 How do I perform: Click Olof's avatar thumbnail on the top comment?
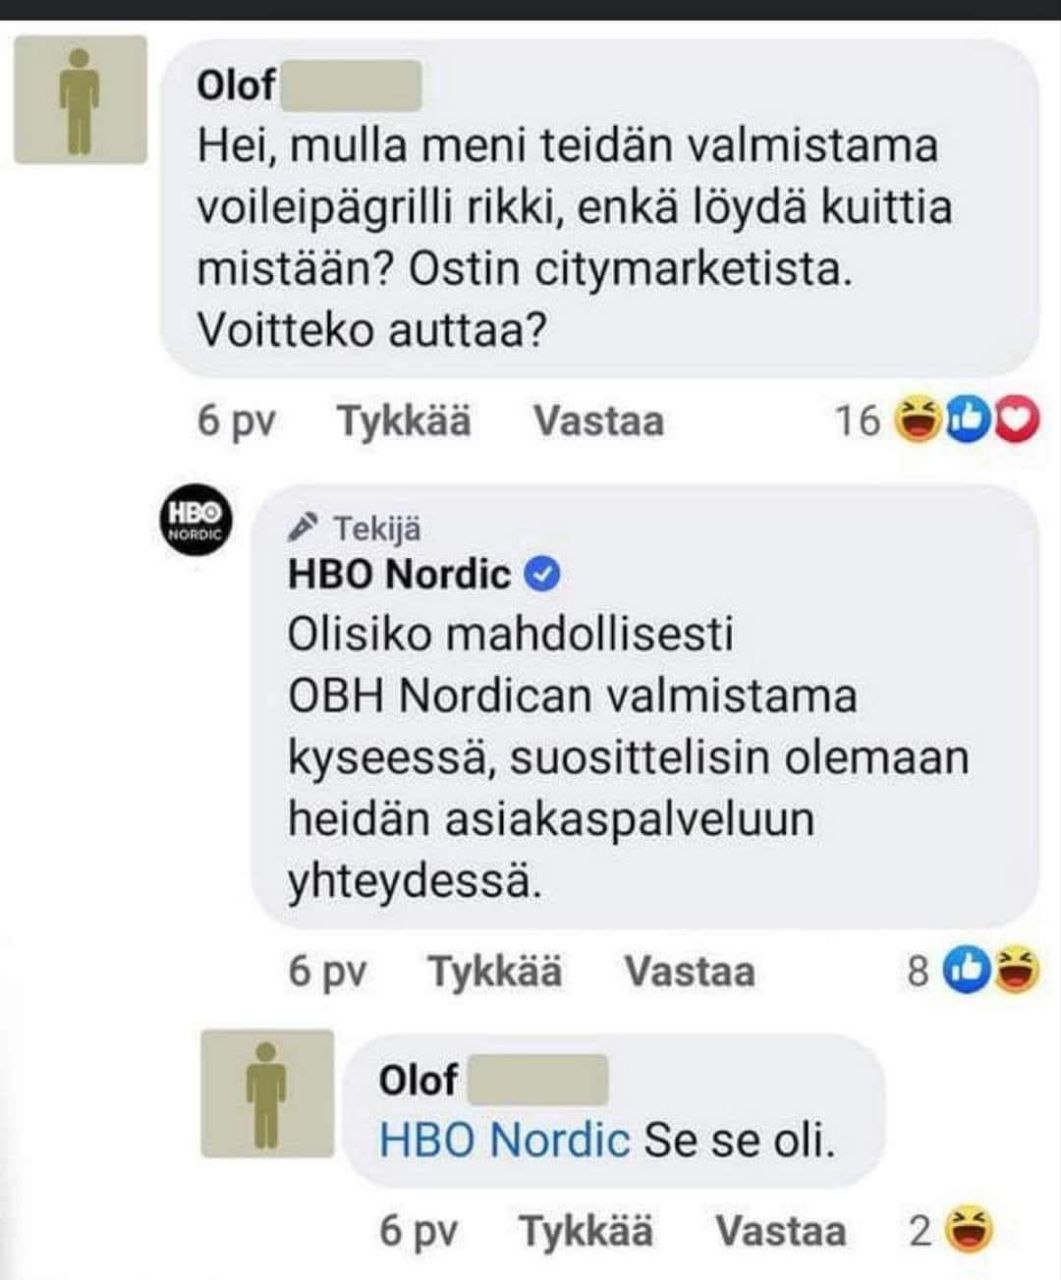(80, 100)
